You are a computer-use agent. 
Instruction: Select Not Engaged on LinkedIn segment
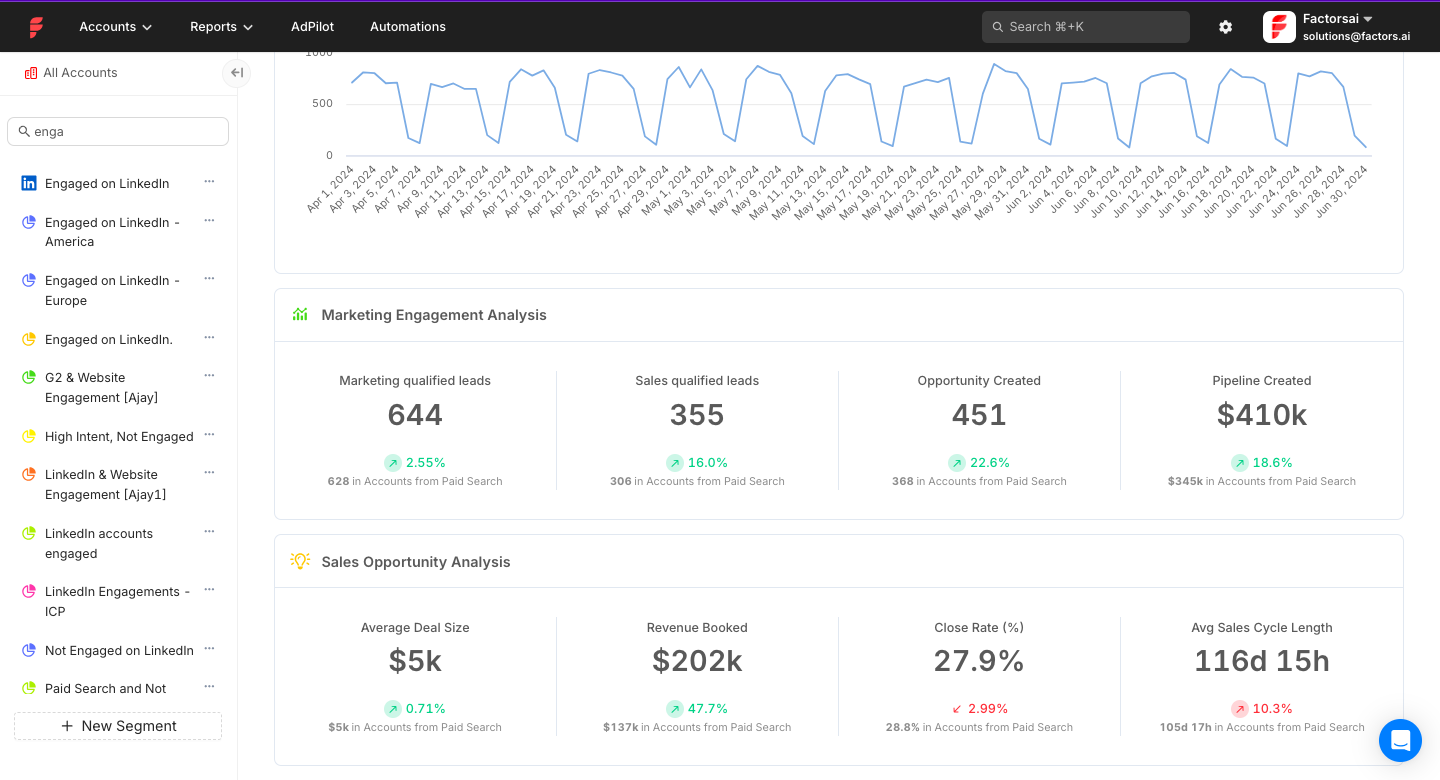[119, 651]
